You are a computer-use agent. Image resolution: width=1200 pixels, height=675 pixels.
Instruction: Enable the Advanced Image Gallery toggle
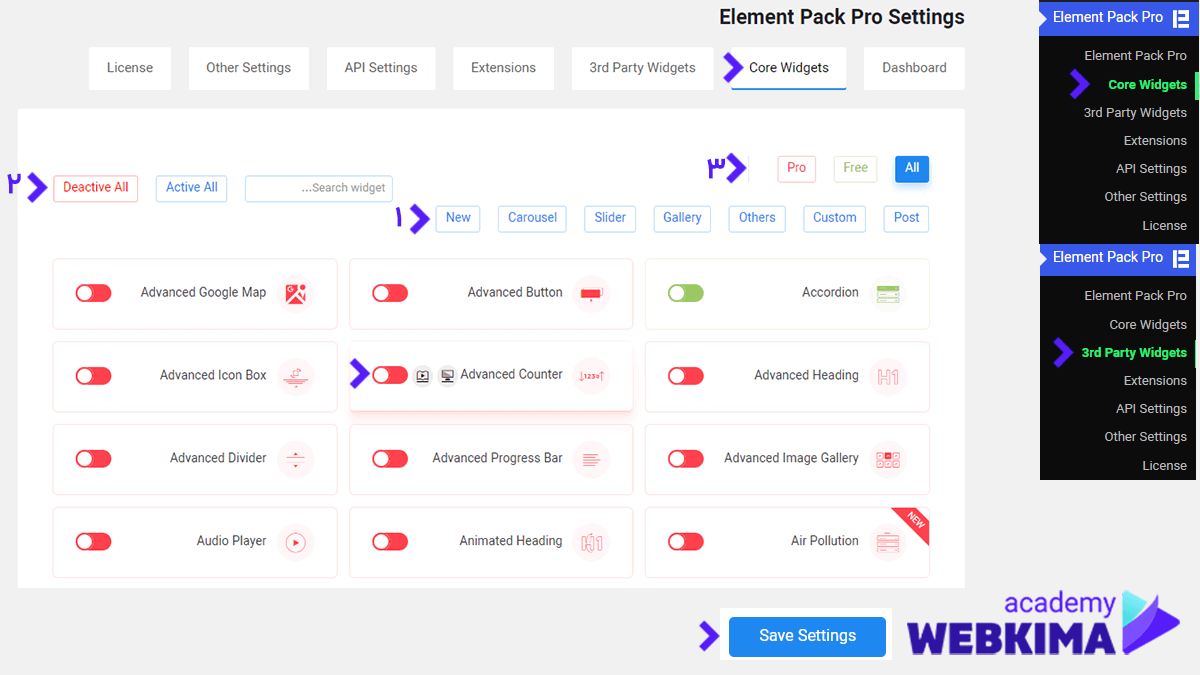(686, 459)
